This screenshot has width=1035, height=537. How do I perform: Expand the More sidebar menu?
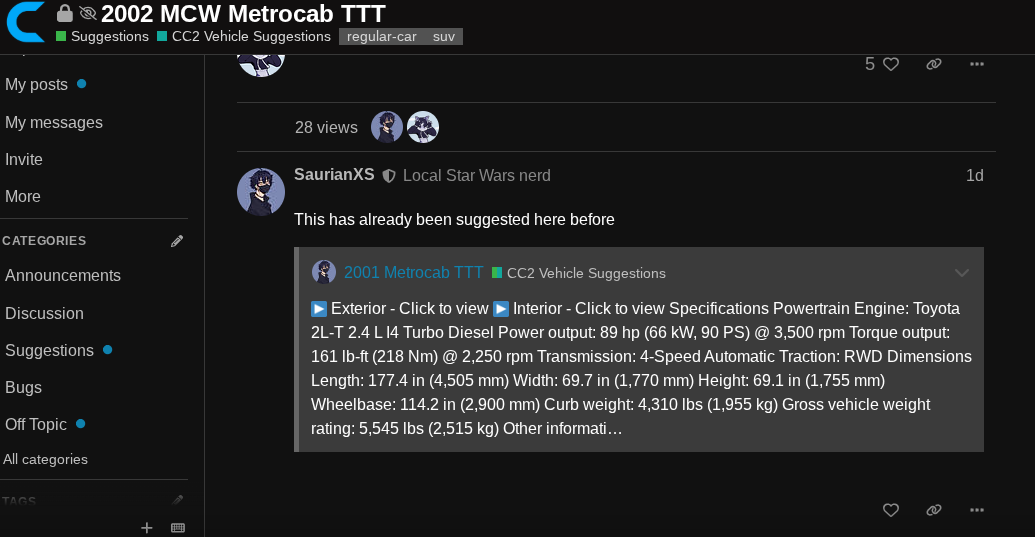click(x=23, y=196)
